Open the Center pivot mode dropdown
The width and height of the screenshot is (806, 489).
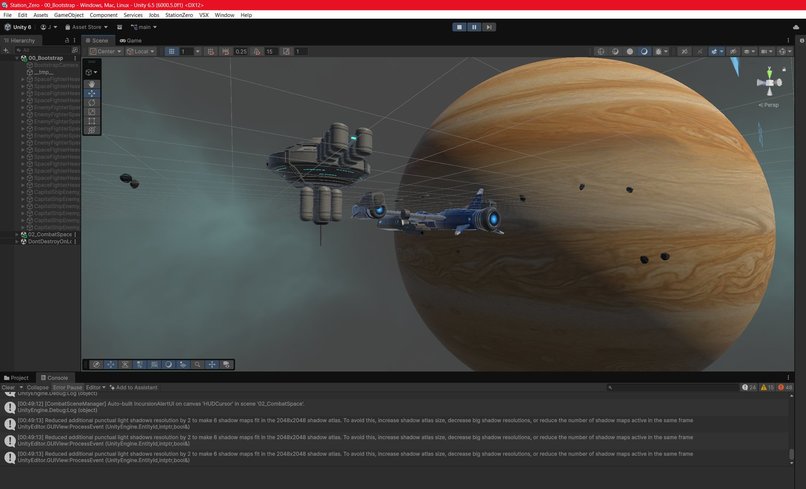[105, 51]
